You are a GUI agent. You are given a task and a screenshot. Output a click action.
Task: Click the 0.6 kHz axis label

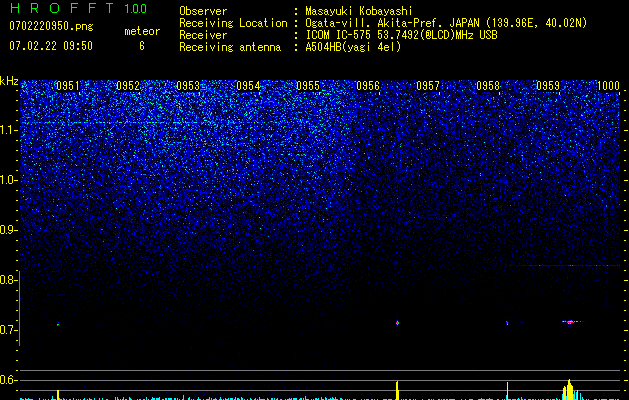[8, 380]
